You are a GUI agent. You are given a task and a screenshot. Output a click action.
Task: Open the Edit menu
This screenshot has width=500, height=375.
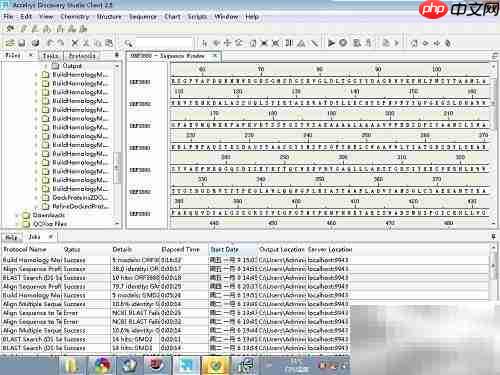coord(26,16)
